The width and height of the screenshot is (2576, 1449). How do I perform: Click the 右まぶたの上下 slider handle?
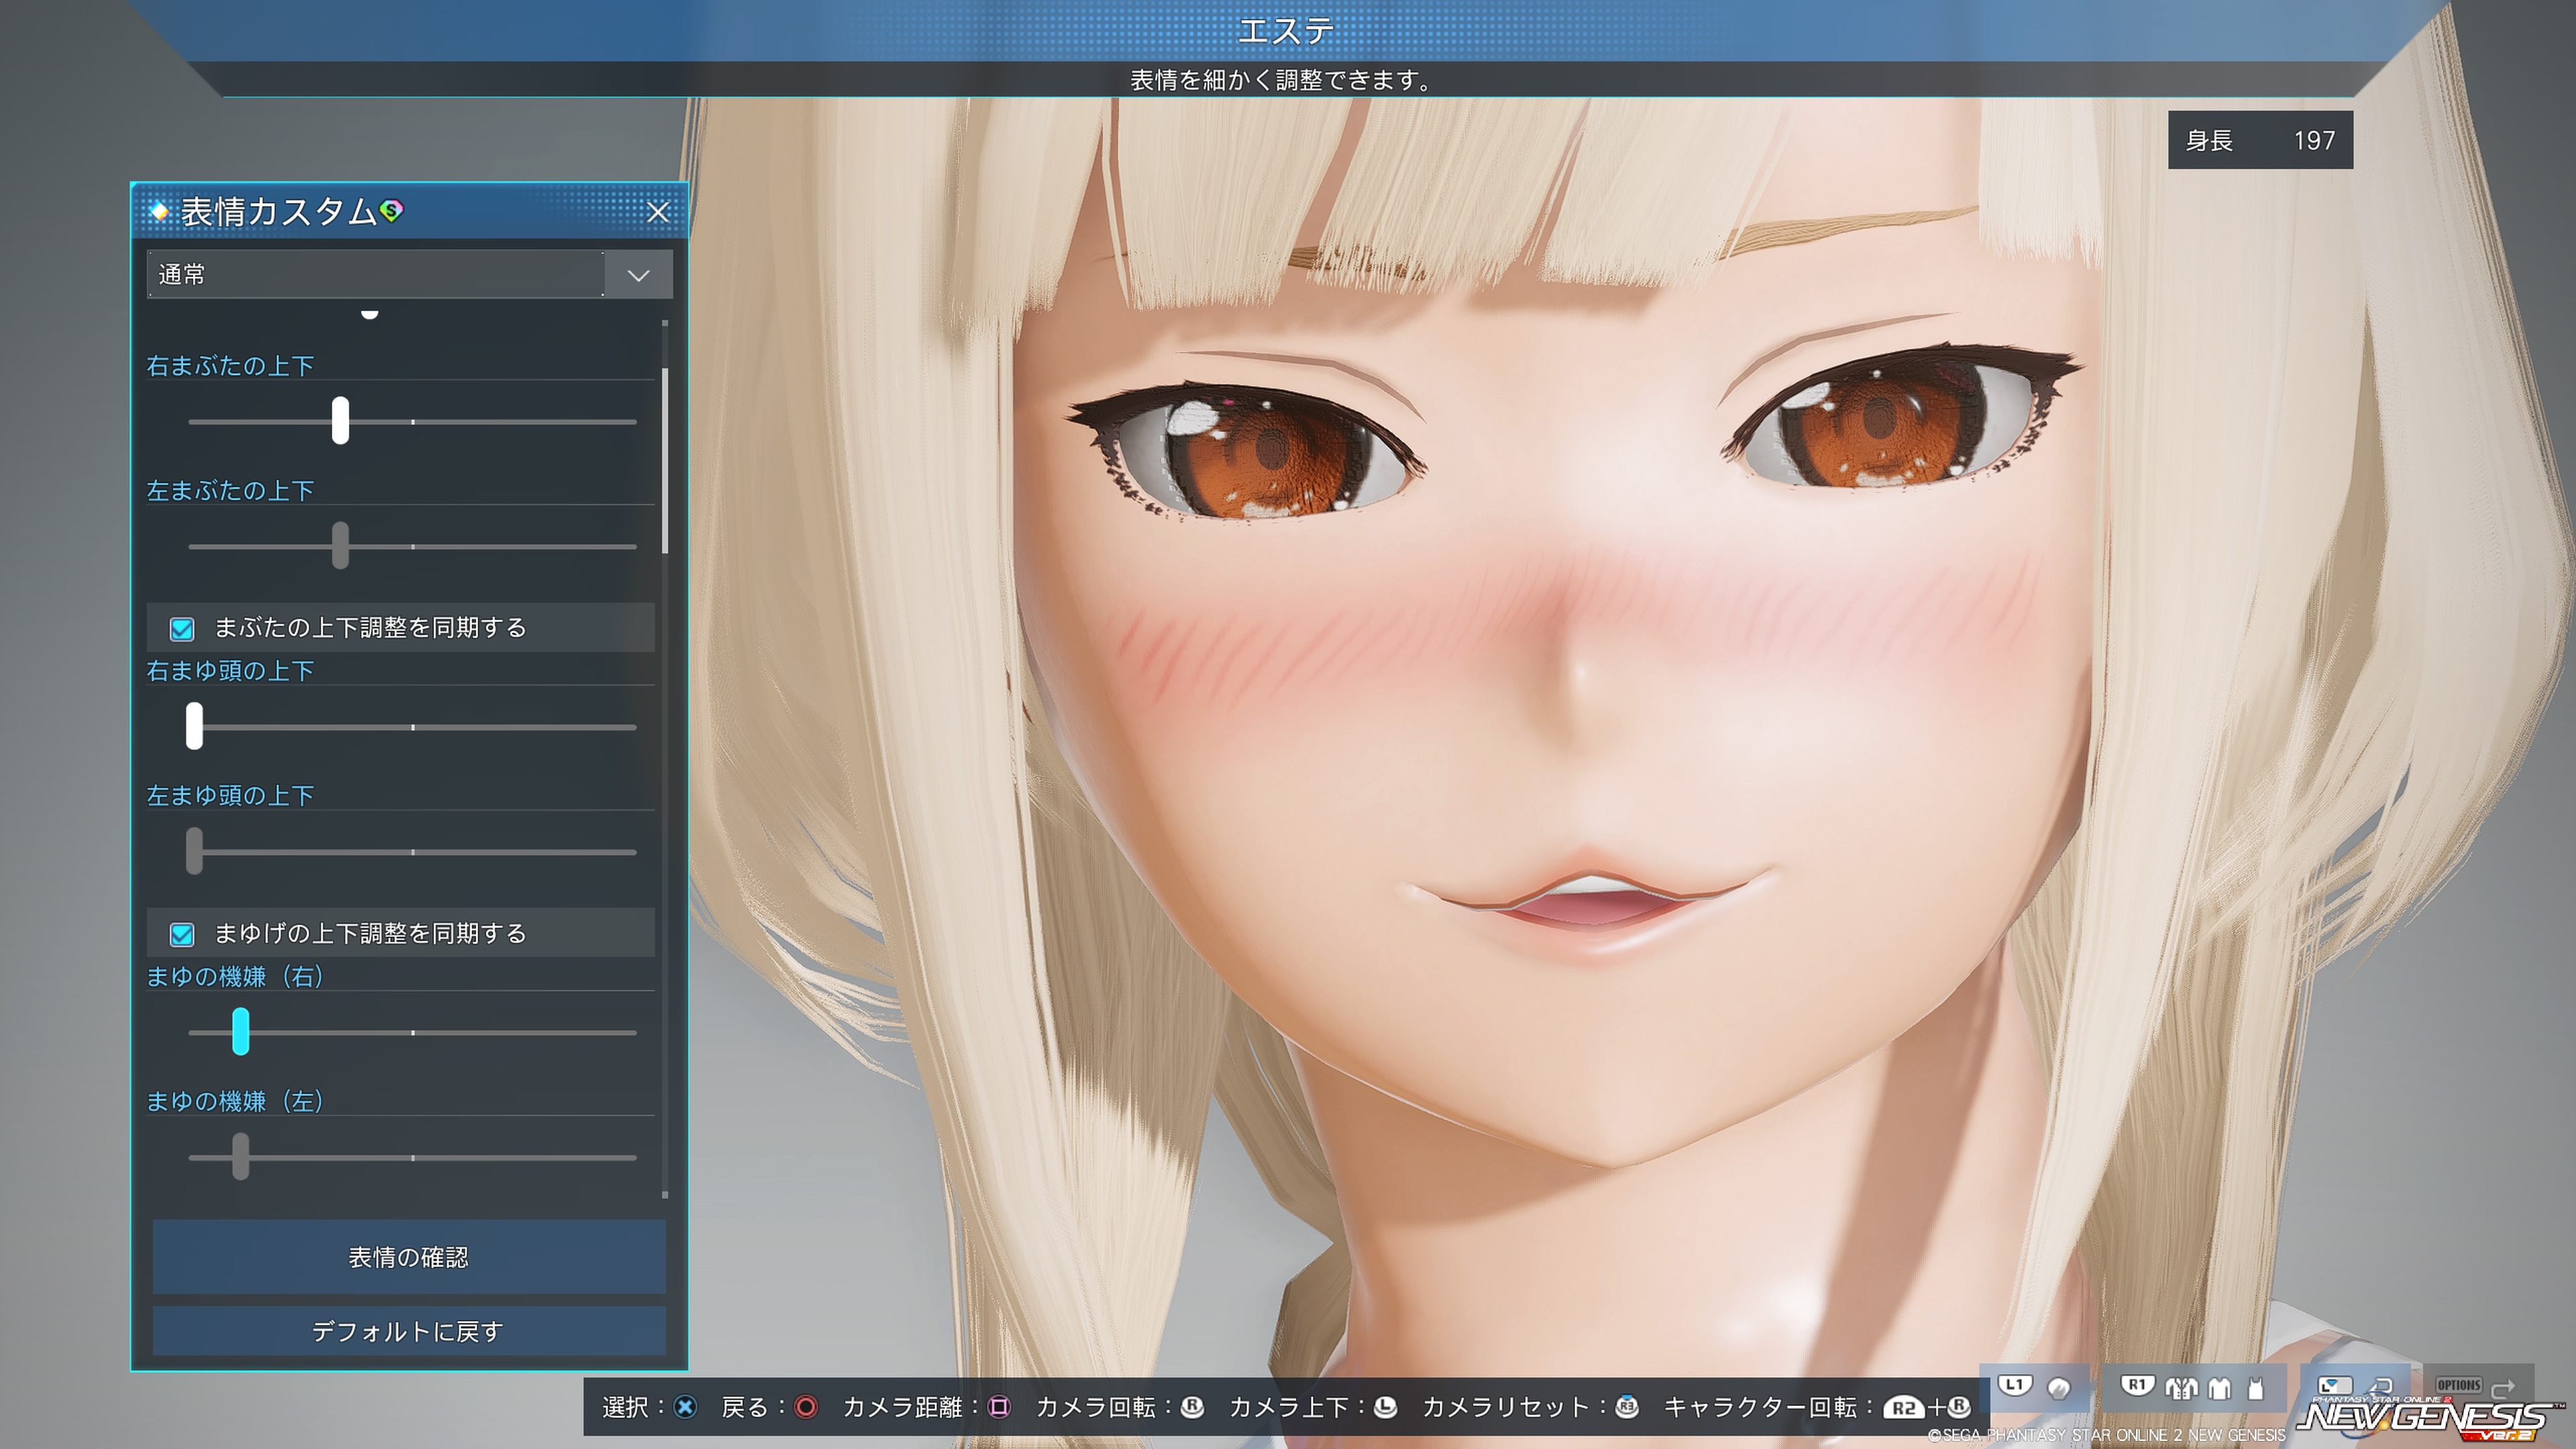[340, 421]
